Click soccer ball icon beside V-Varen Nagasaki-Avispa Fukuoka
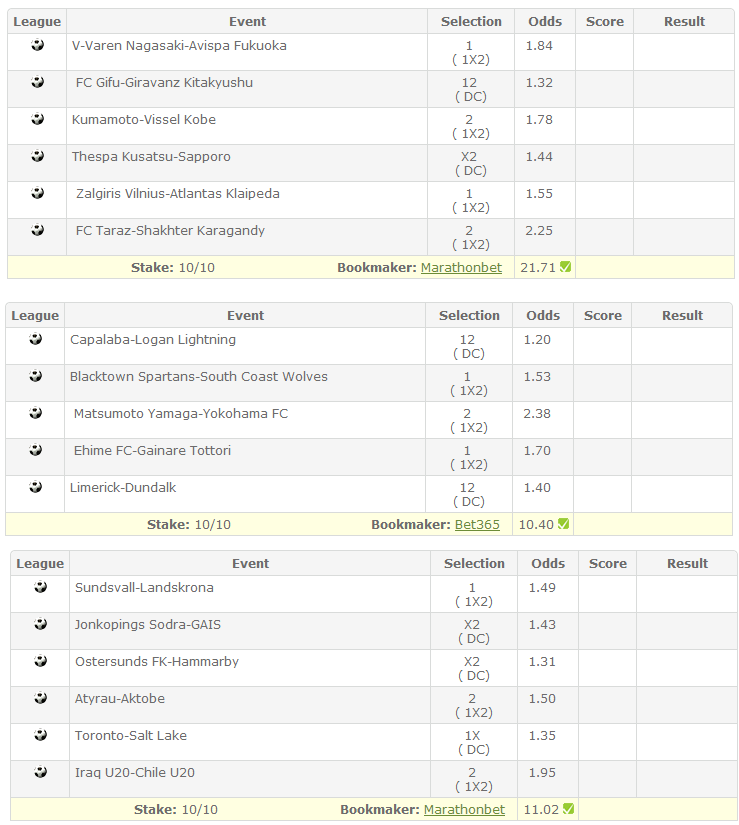 [x=37, y=45]
